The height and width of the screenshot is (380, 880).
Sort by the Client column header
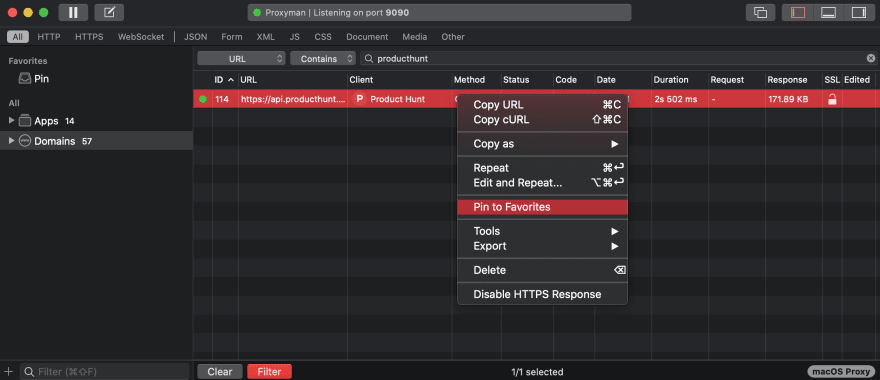point(400,80)
